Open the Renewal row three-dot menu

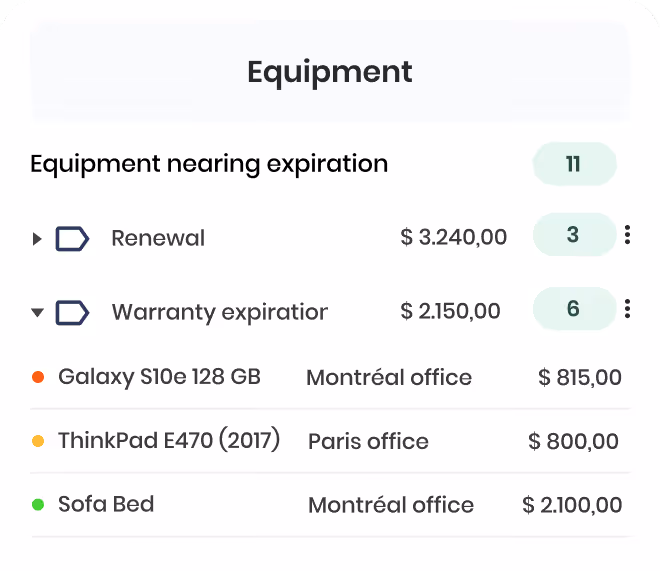627,234
